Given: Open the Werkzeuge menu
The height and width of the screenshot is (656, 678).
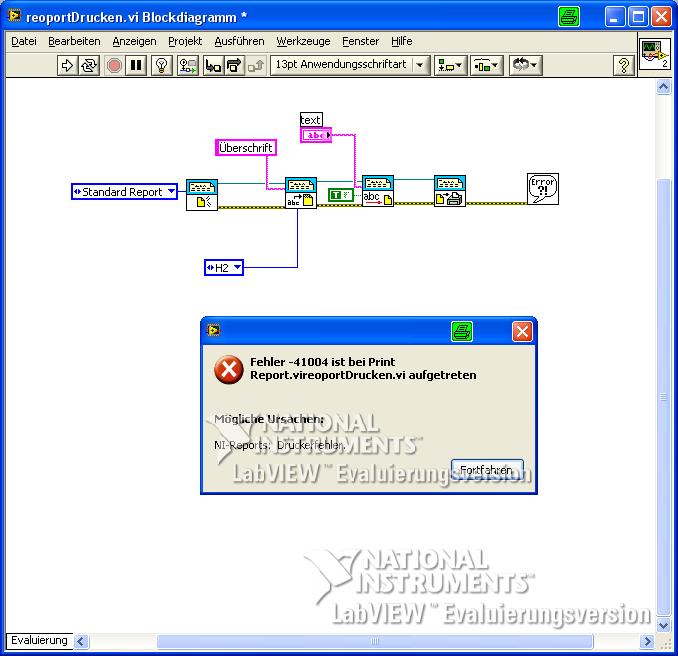Looking at the screenshot, I should (x=303, y=42).
